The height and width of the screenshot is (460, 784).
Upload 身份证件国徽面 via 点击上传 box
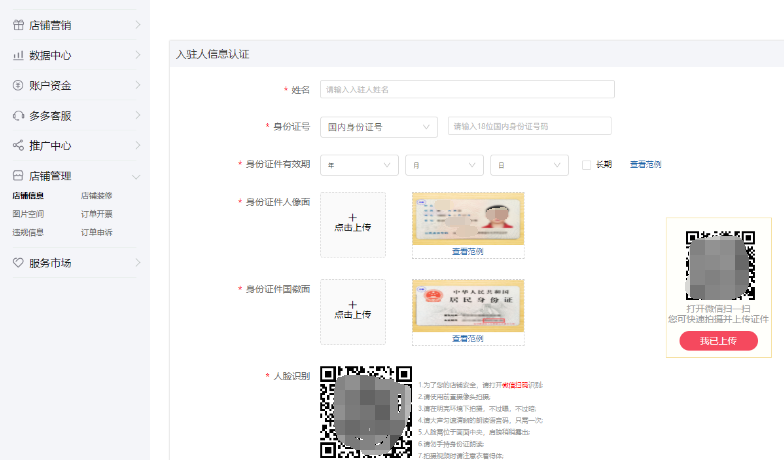[352, 312]
